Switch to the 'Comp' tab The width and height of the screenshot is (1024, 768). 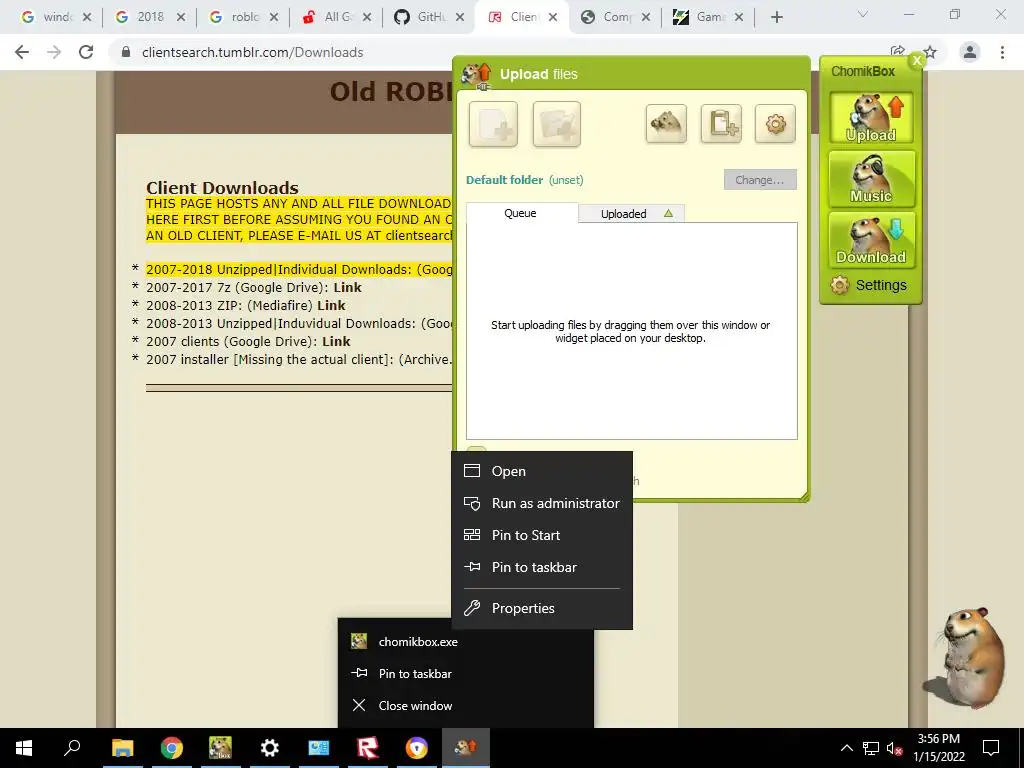click(x=609, y=17)
